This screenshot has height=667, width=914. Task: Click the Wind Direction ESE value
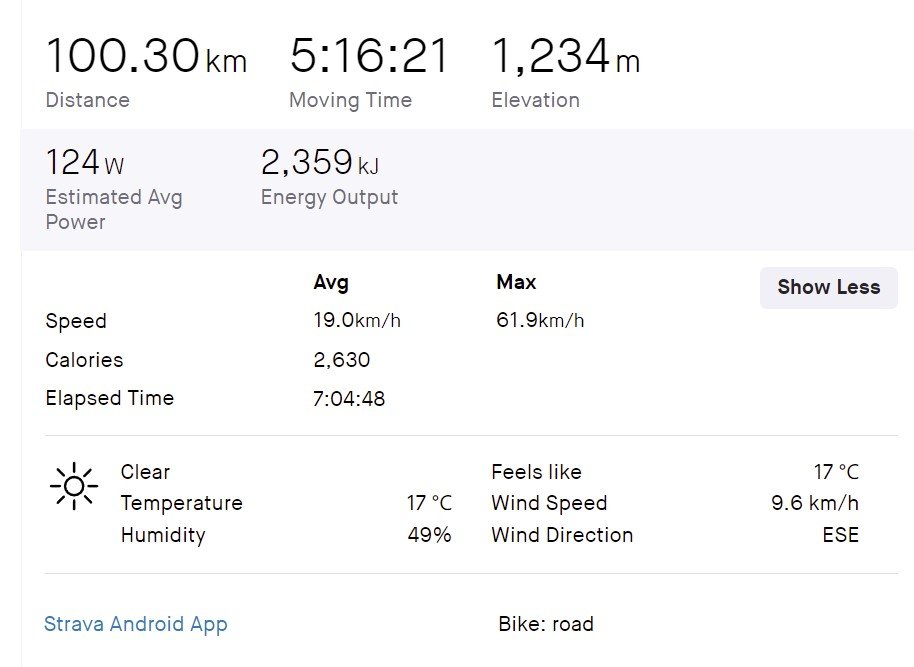pyautogui.click(x=840, y=535)
